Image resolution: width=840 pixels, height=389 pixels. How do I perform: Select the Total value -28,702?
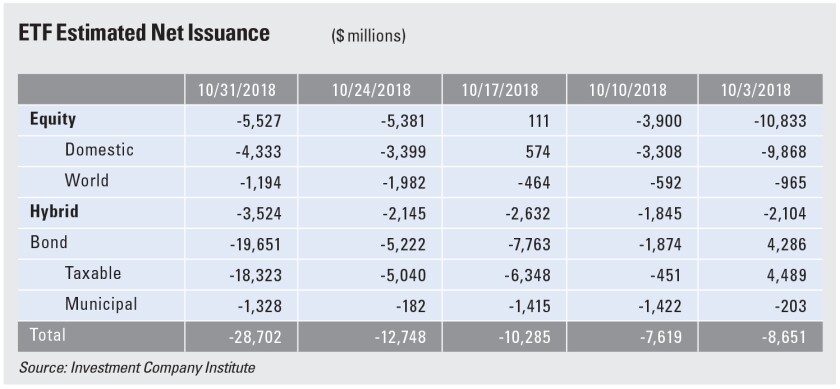click(254, 336)
